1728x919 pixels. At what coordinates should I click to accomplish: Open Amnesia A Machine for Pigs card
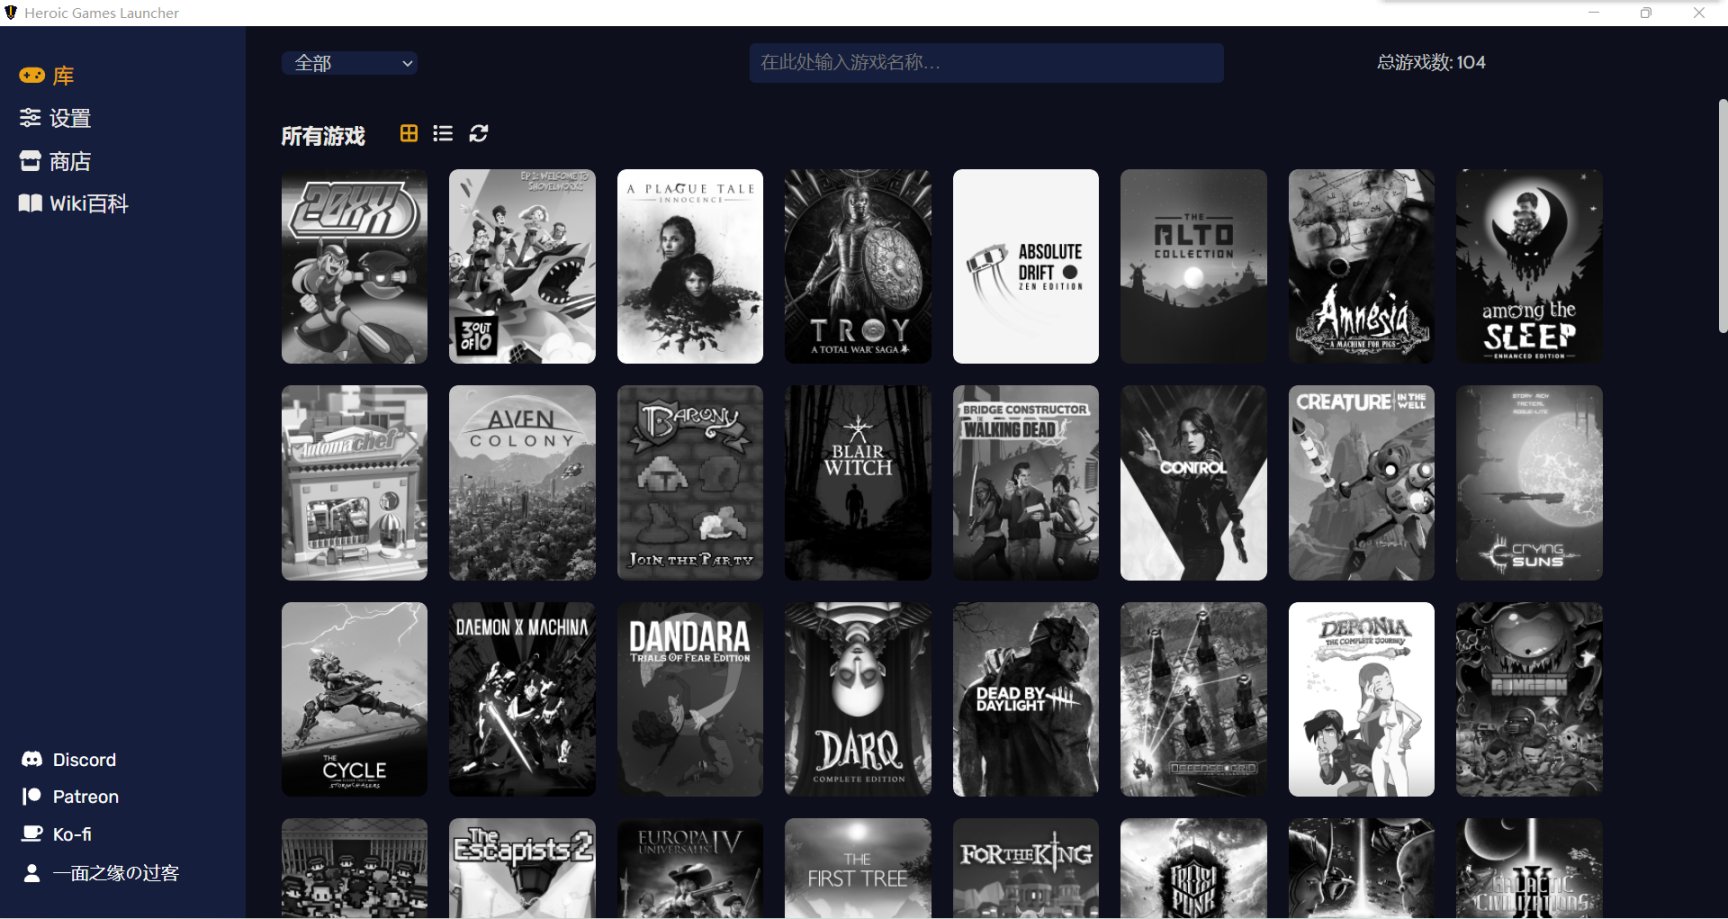1362,266
